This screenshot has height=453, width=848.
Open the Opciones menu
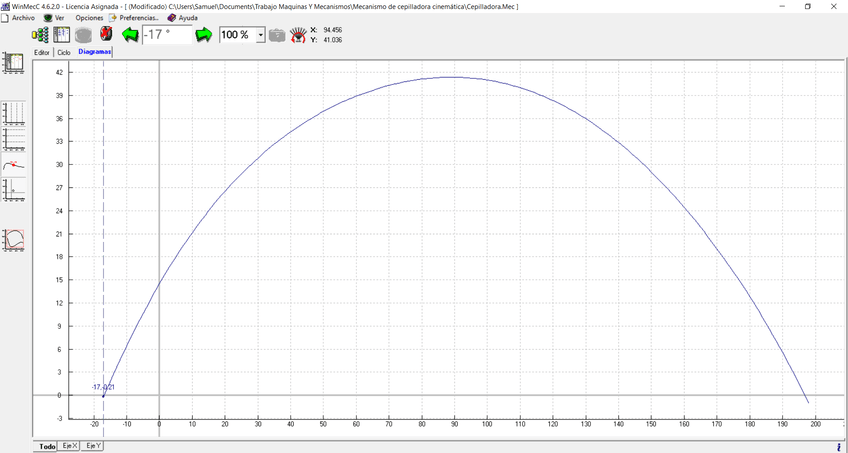pos(89,18)
